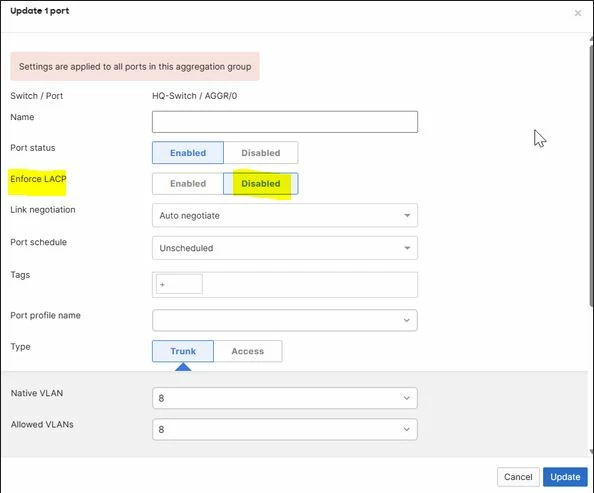This screenshot has width=594, height=493.
Task: Open the Native VLAN dropdown
Action: [285, 398]
